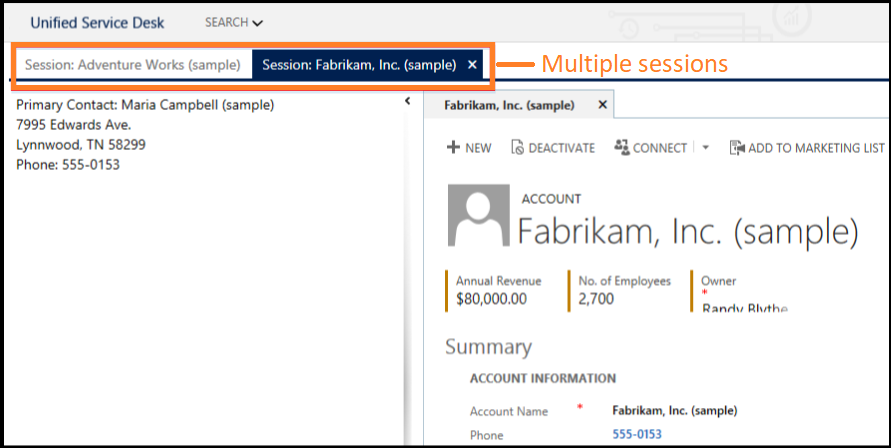Close the Fabrikam, Inc. (sample) account tab
Viewport: 891px width, 448px height.
[x=602, y=105]
